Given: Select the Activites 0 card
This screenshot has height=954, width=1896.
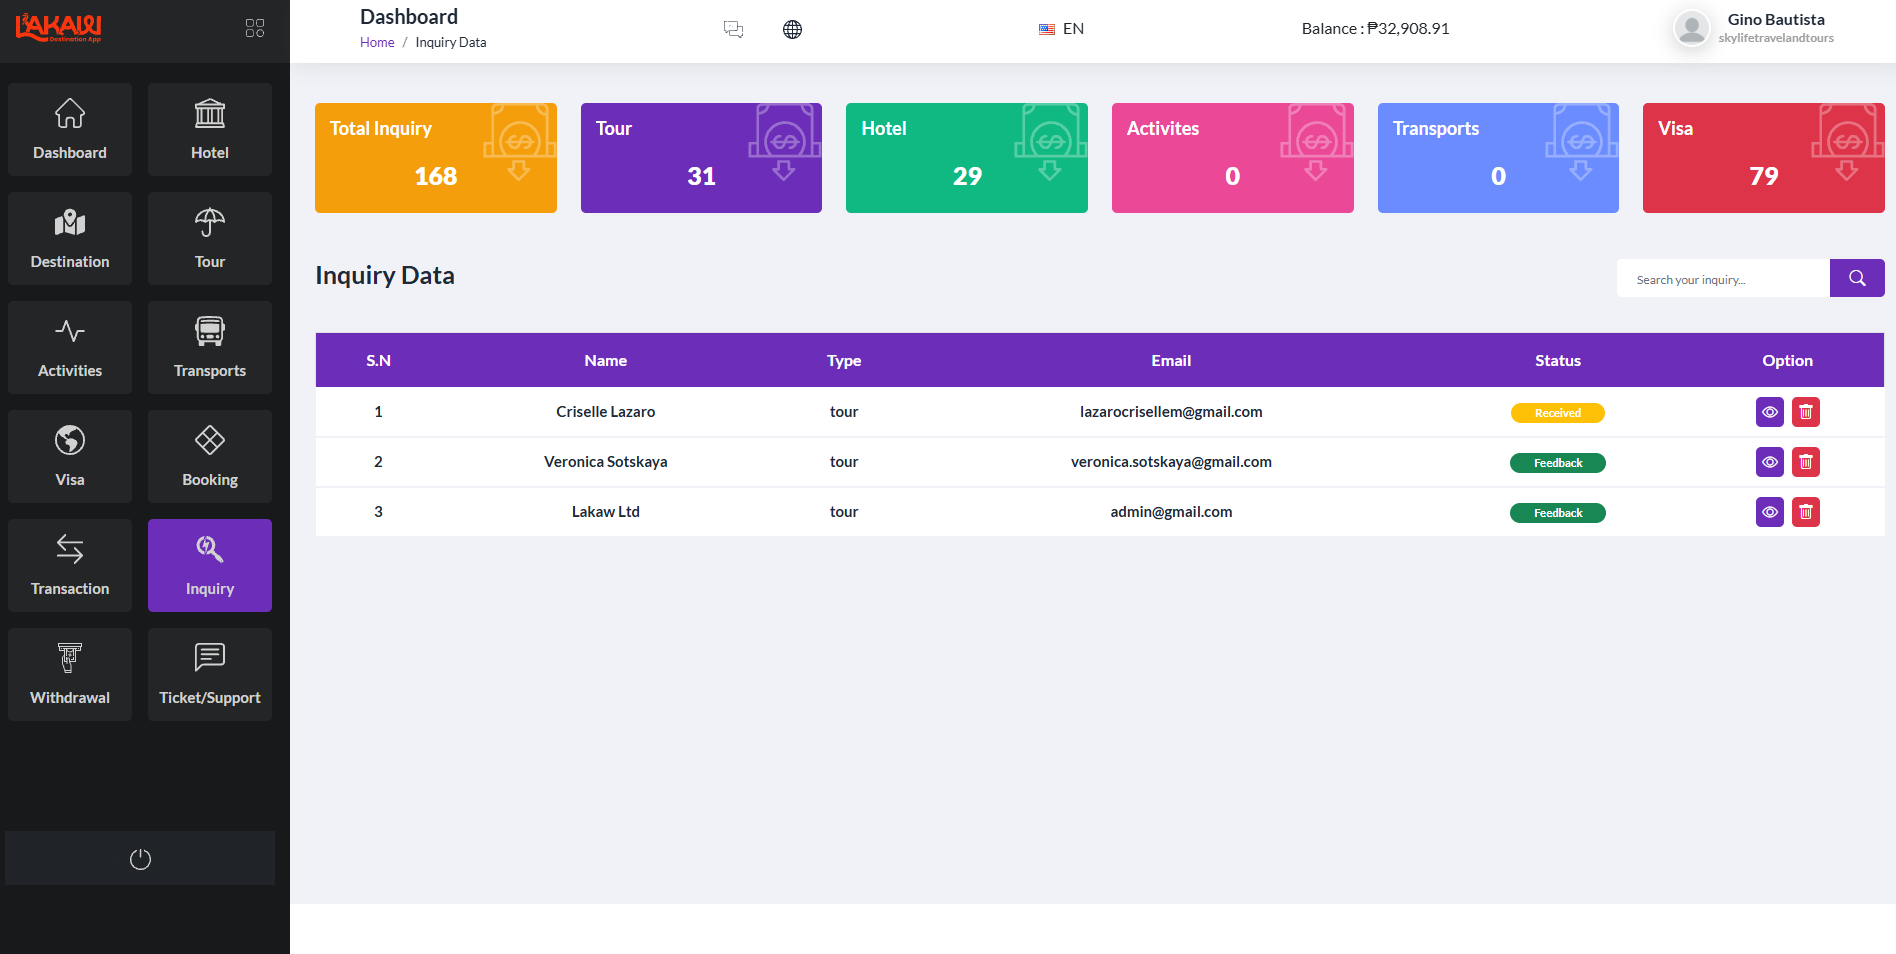Looking at the screenshot, I should click(x=1233, y=158).
